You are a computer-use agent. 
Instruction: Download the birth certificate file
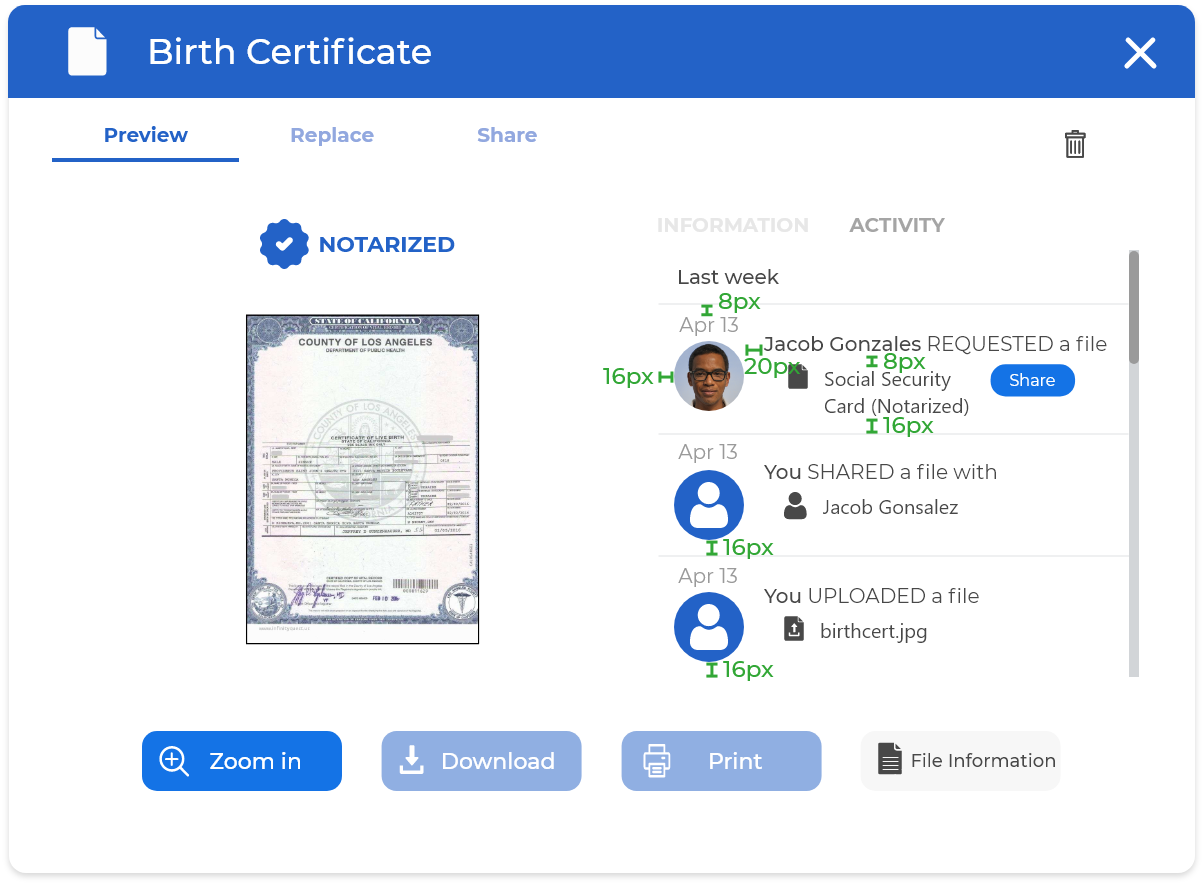pyautogui.click(x=481, y=761)
